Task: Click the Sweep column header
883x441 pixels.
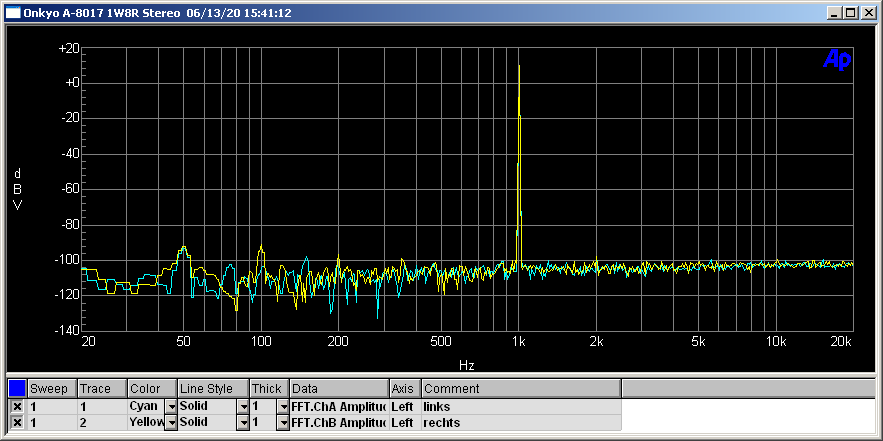Action: click(x=52, y=389)
